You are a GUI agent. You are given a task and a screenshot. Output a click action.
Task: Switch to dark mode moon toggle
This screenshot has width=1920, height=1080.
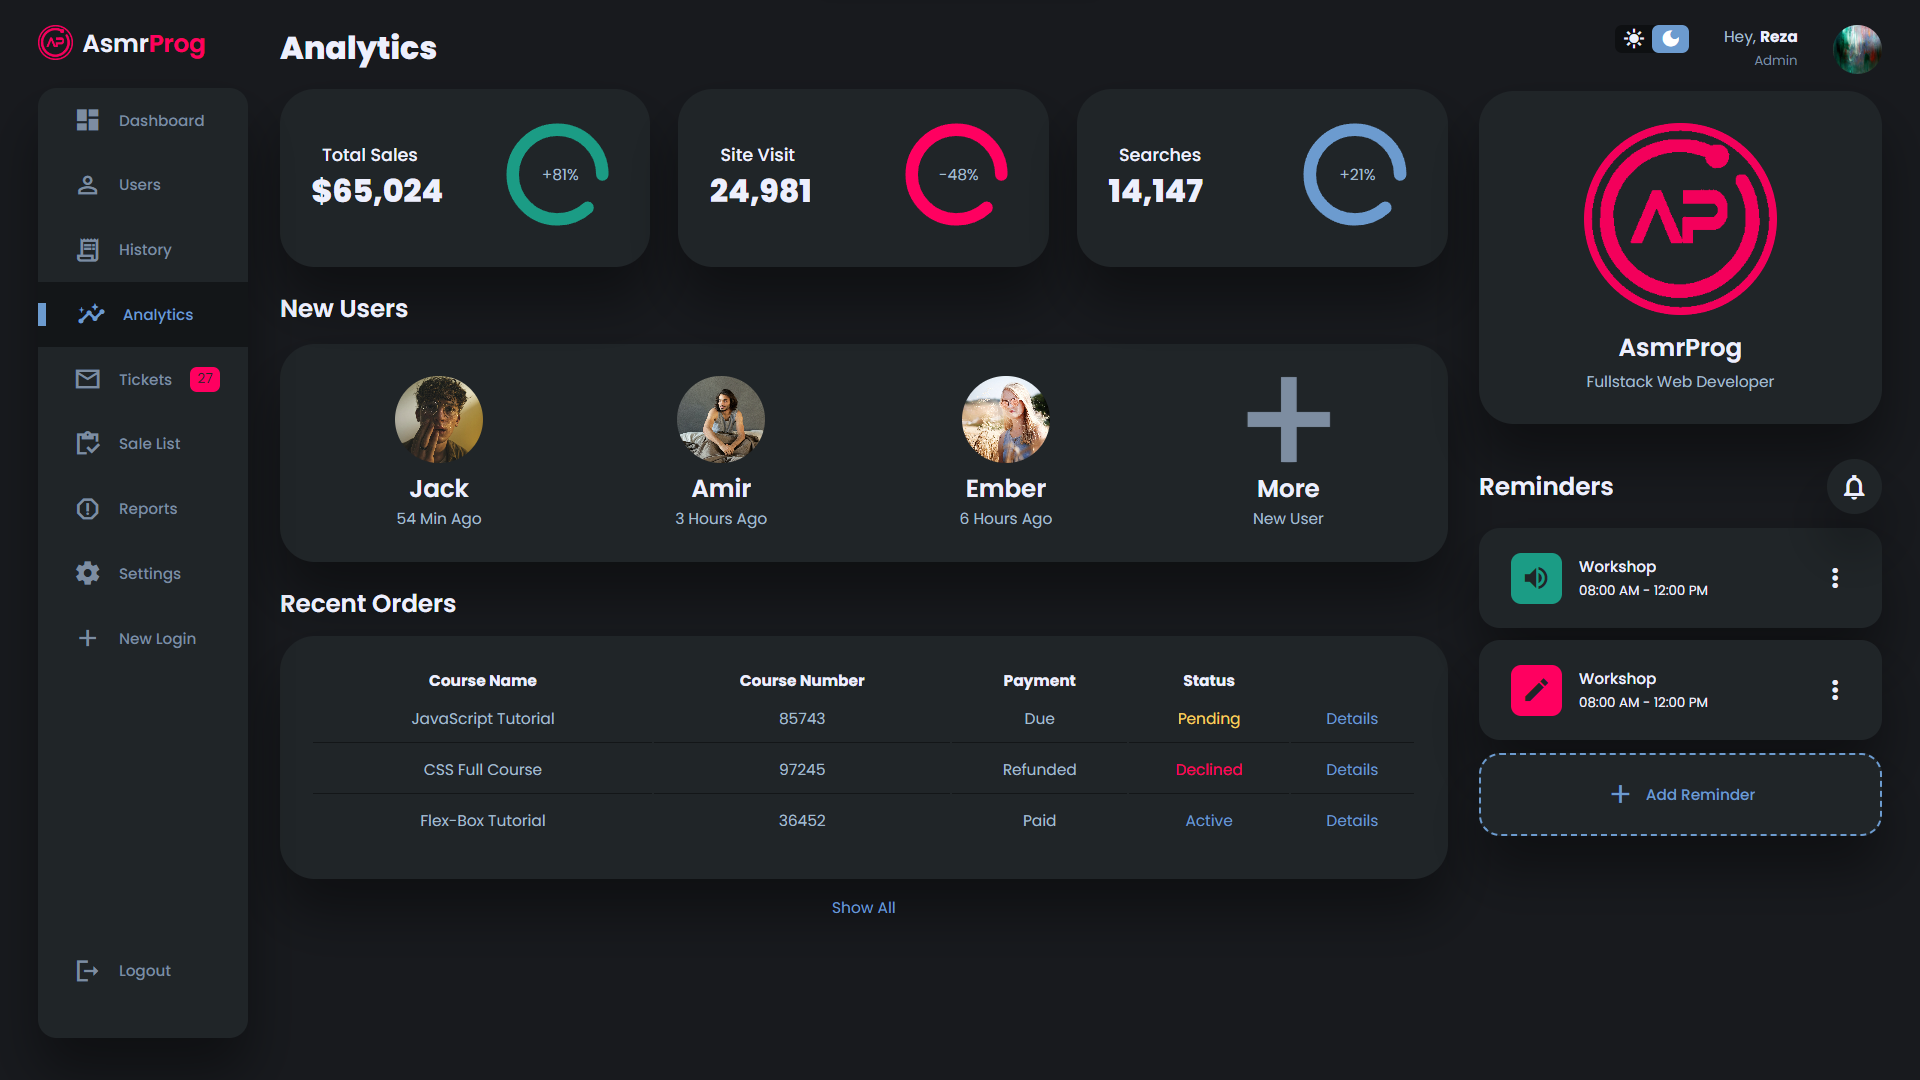pos(1670,39)
